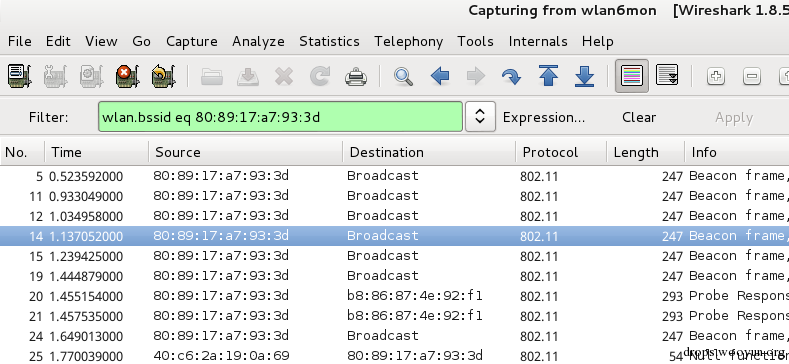Viewport: 789px width, 364px height.
Task: Click destination b8:86:87:4e:92:f1 in packet 20
Action: coord(415,296)
